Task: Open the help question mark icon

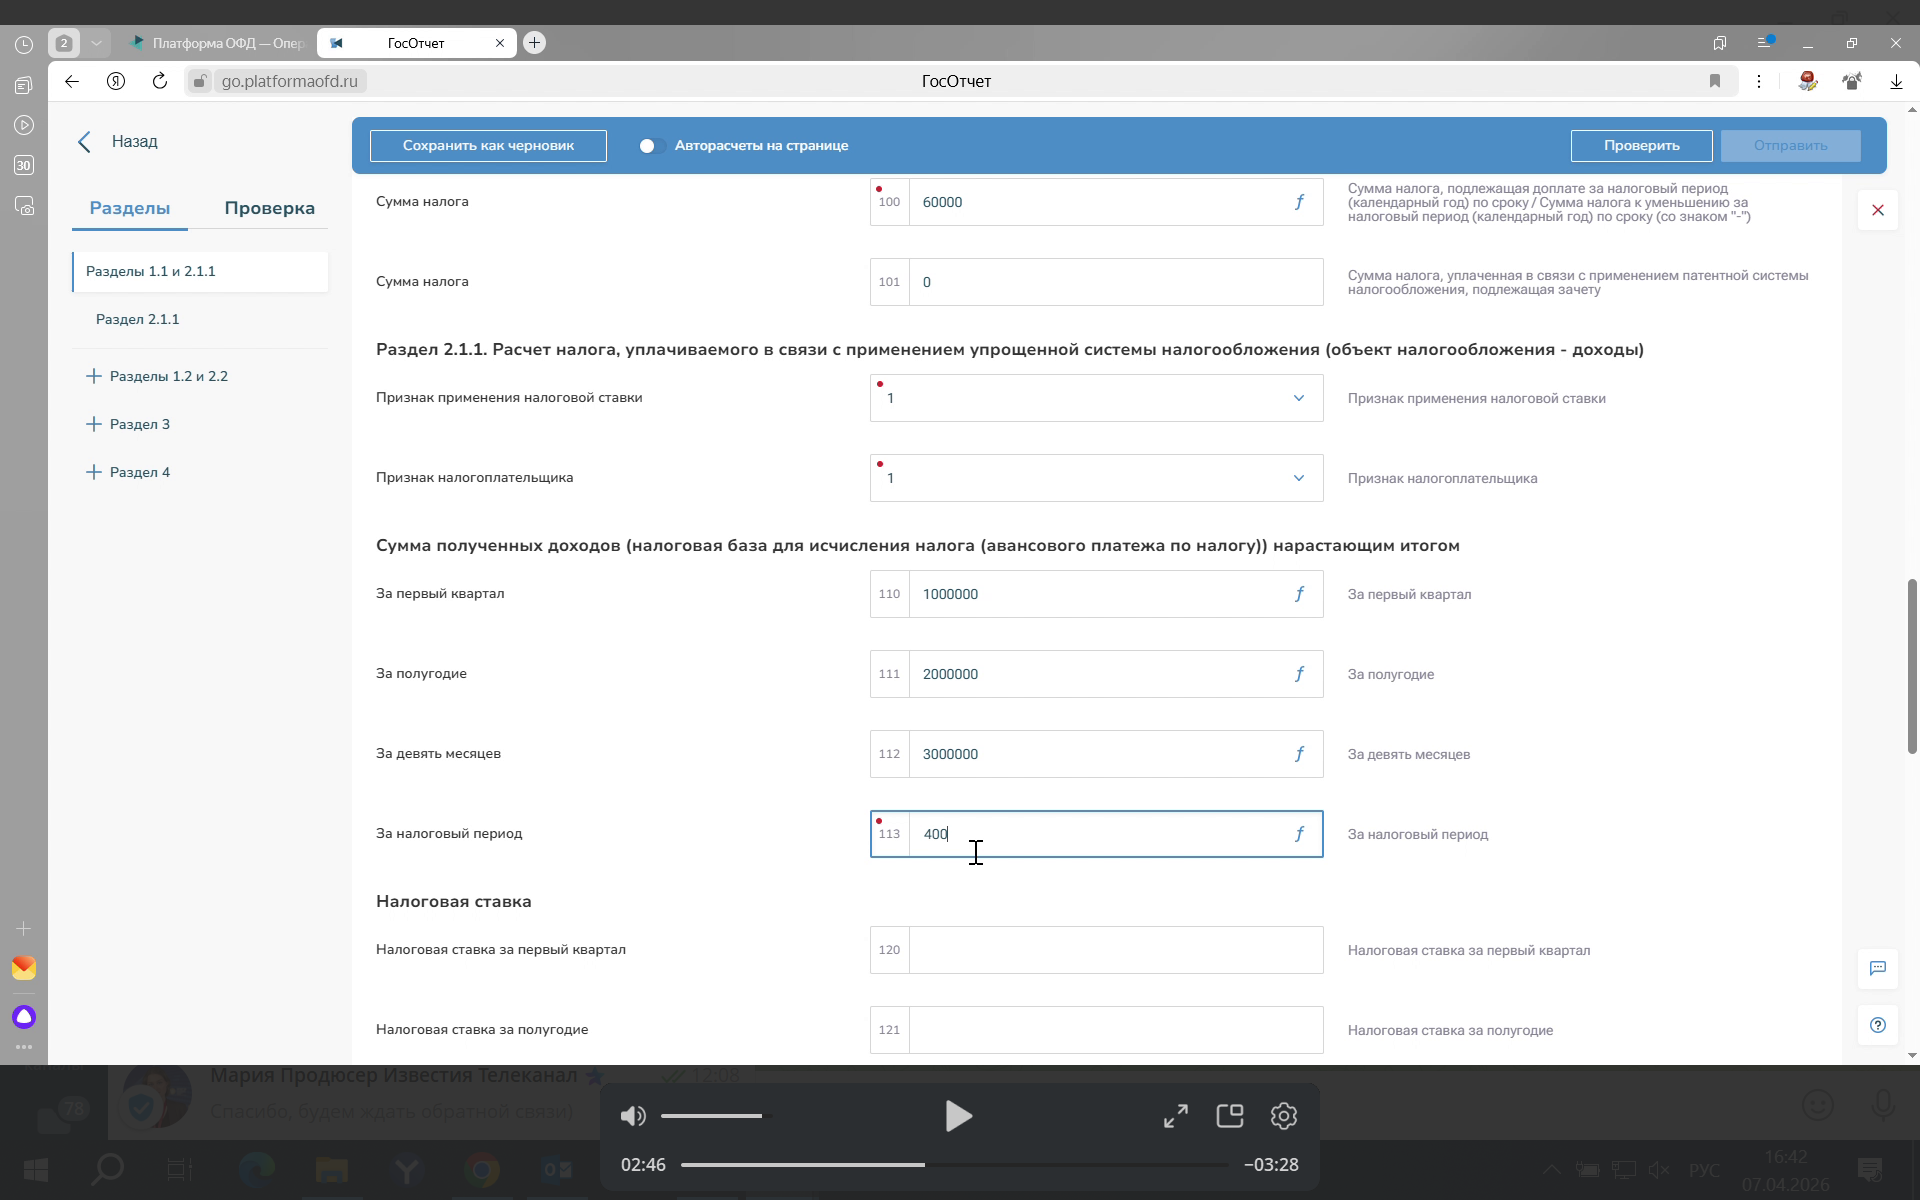Action: [x=1877, y=1025]
